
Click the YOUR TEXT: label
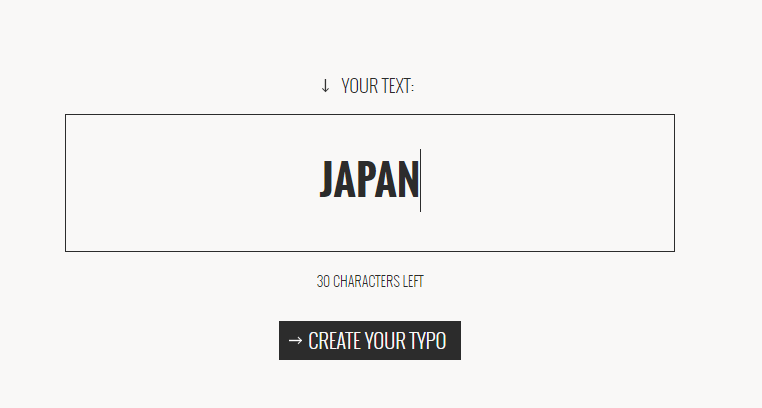pyautogui.click(x=377, y=87)
